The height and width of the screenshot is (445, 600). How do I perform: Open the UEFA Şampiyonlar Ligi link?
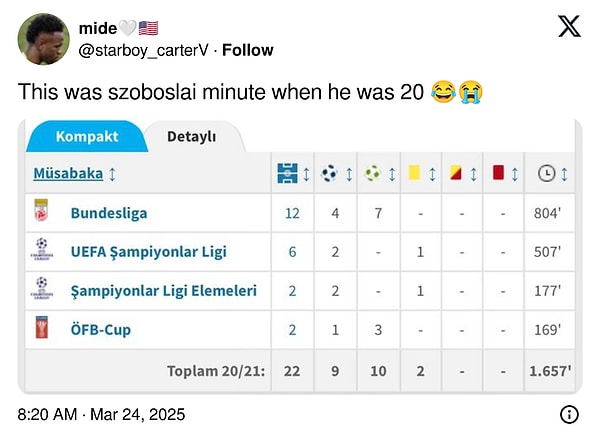tap(149, 252)
